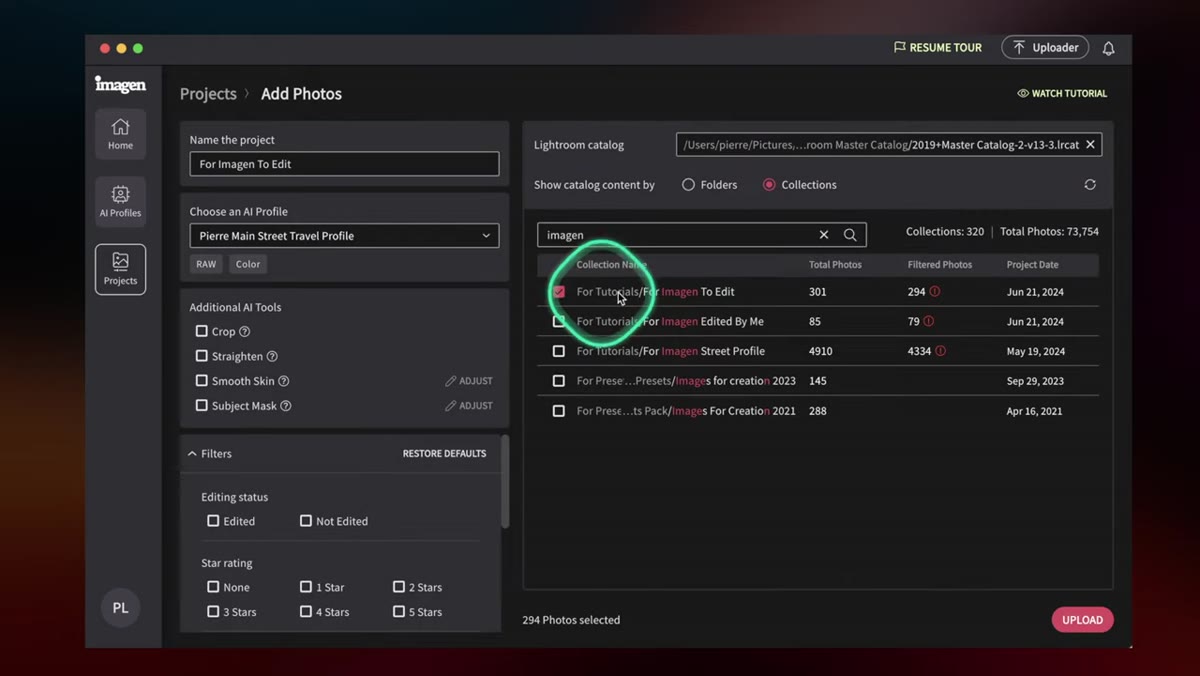
Task: Click the Apr 16, 2021 date cell
Action: (x=1035, y=411)
